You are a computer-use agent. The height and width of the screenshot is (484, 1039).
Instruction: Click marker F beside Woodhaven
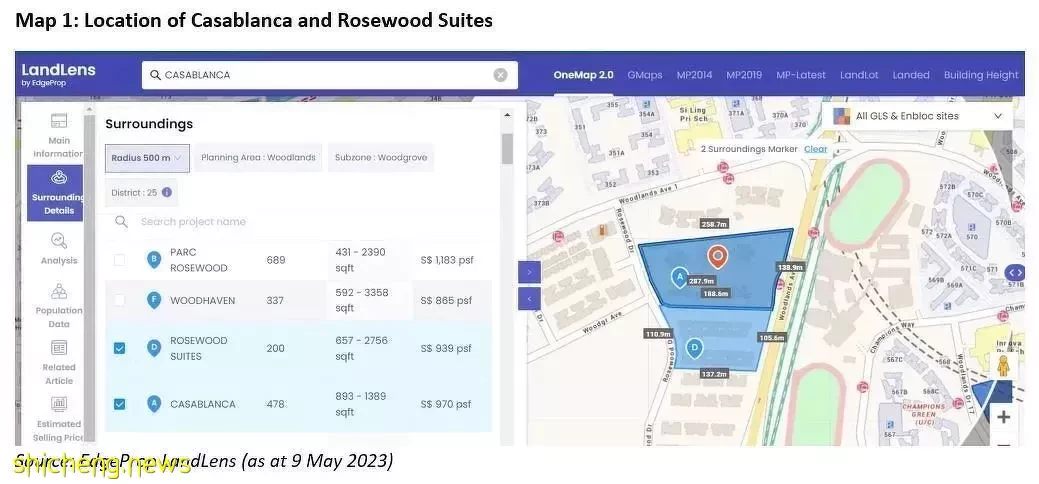coord(154,300)
